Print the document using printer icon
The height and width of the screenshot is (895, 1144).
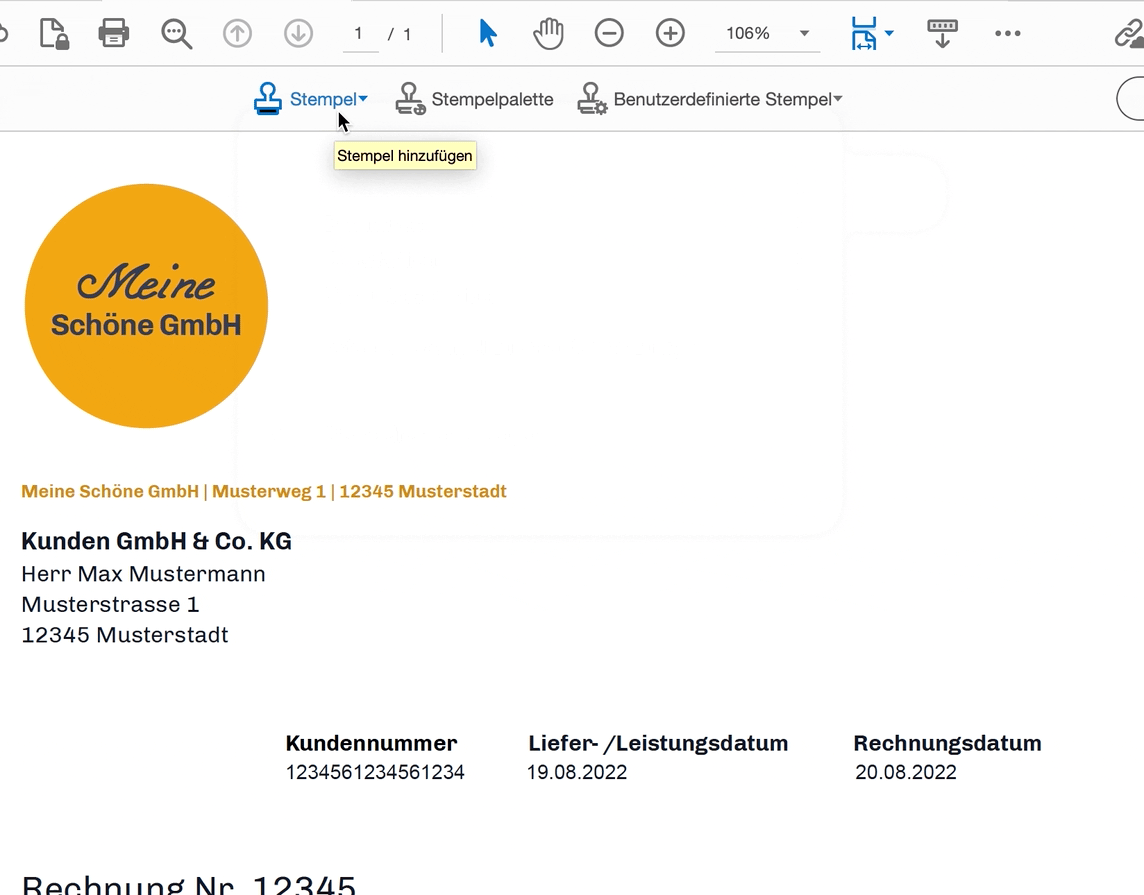(114, 33)
